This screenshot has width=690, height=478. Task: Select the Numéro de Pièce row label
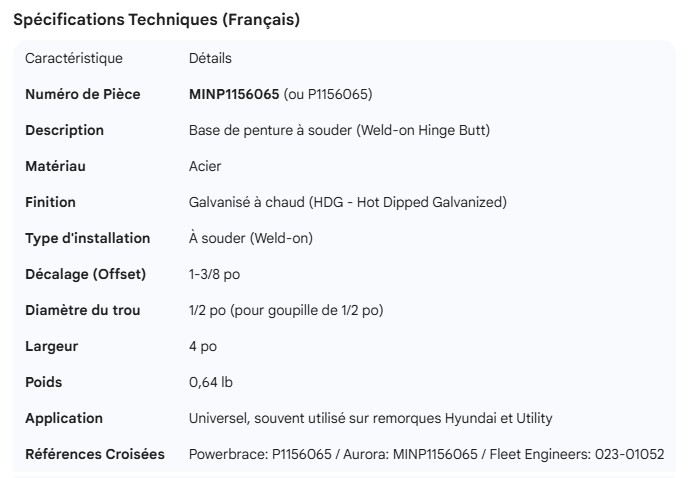[82, 94]
